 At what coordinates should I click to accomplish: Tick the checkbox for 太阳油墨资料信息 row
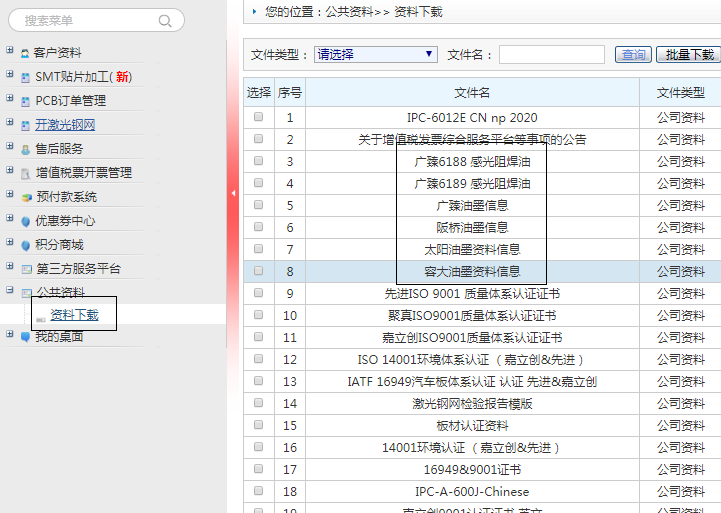coord(259,249)
